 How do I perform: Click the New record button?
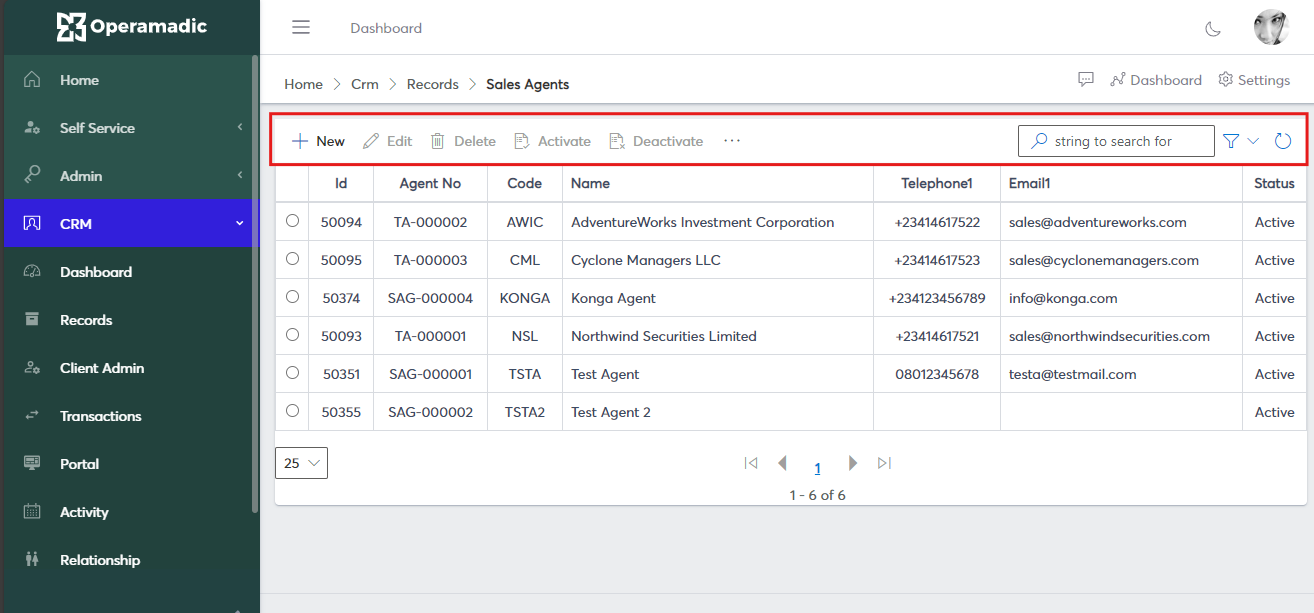coord(318,141)
